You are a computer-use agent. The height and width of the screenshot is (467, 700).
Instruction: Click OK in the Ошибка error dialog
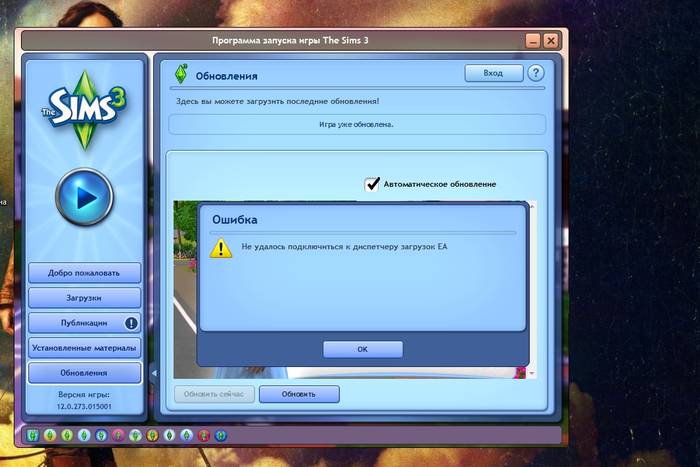pos(363,349)
